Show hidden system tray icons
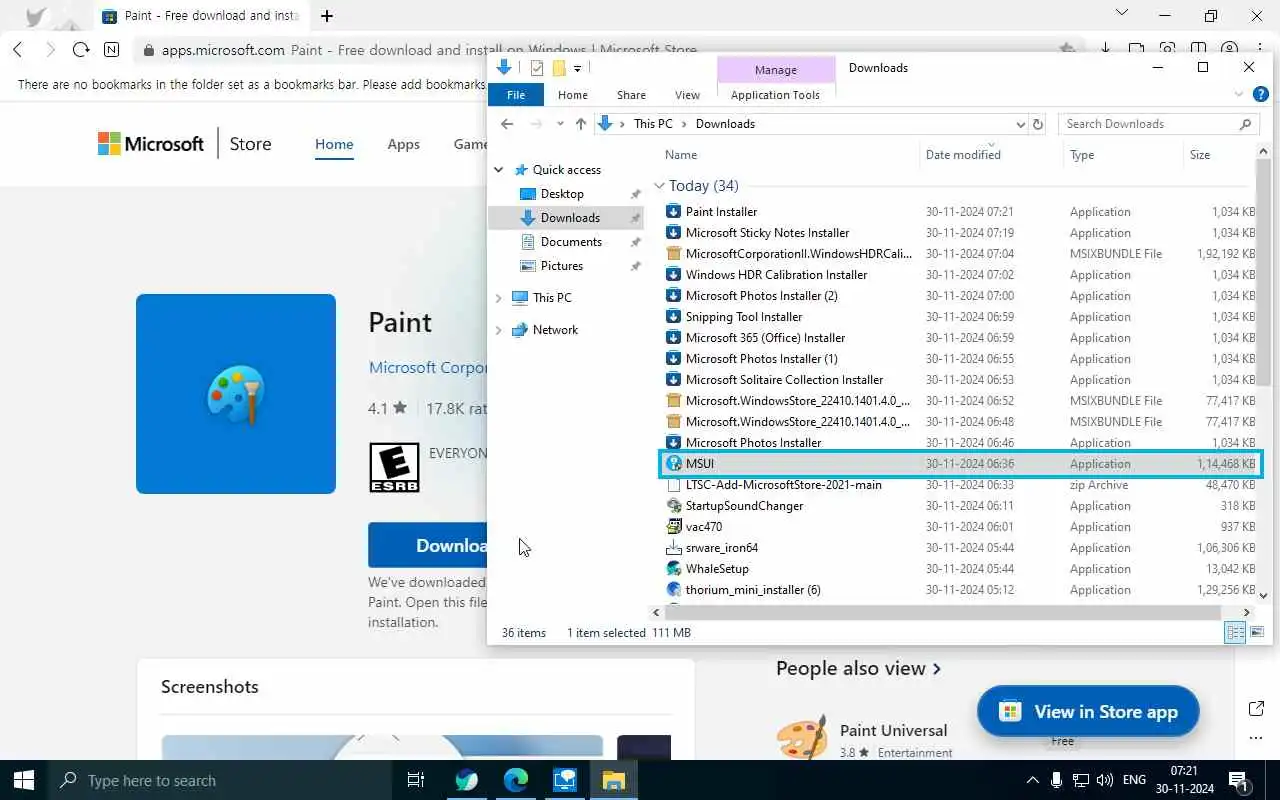This screenshot has height=800, width=1280. pyautogui.click(x=1032, y=780)
